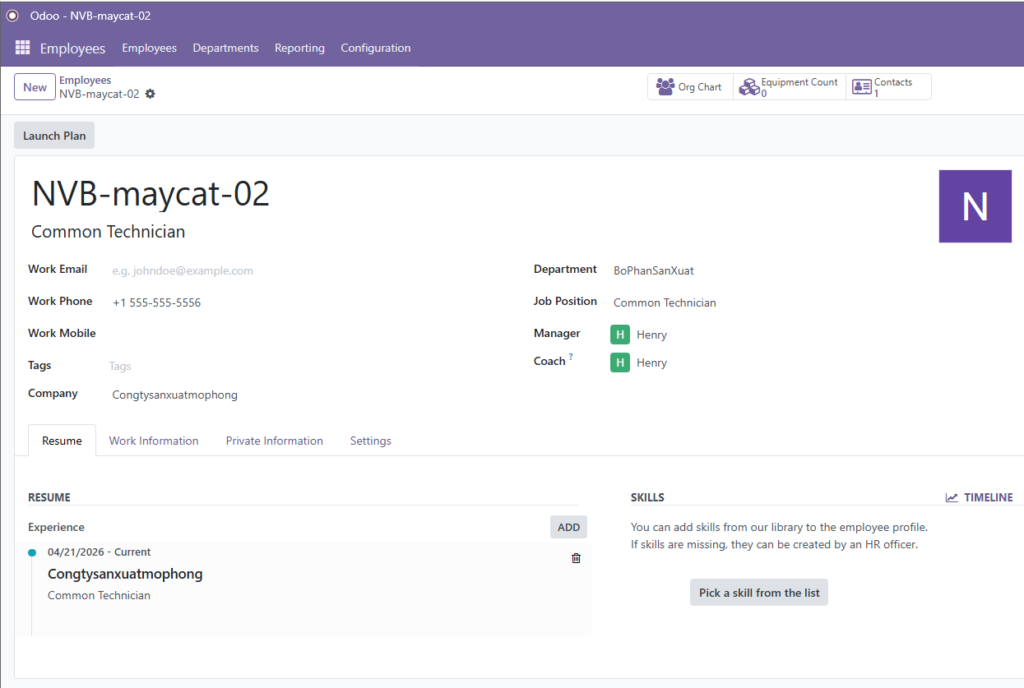Click Pick a skill from the list

coord(759,593)
